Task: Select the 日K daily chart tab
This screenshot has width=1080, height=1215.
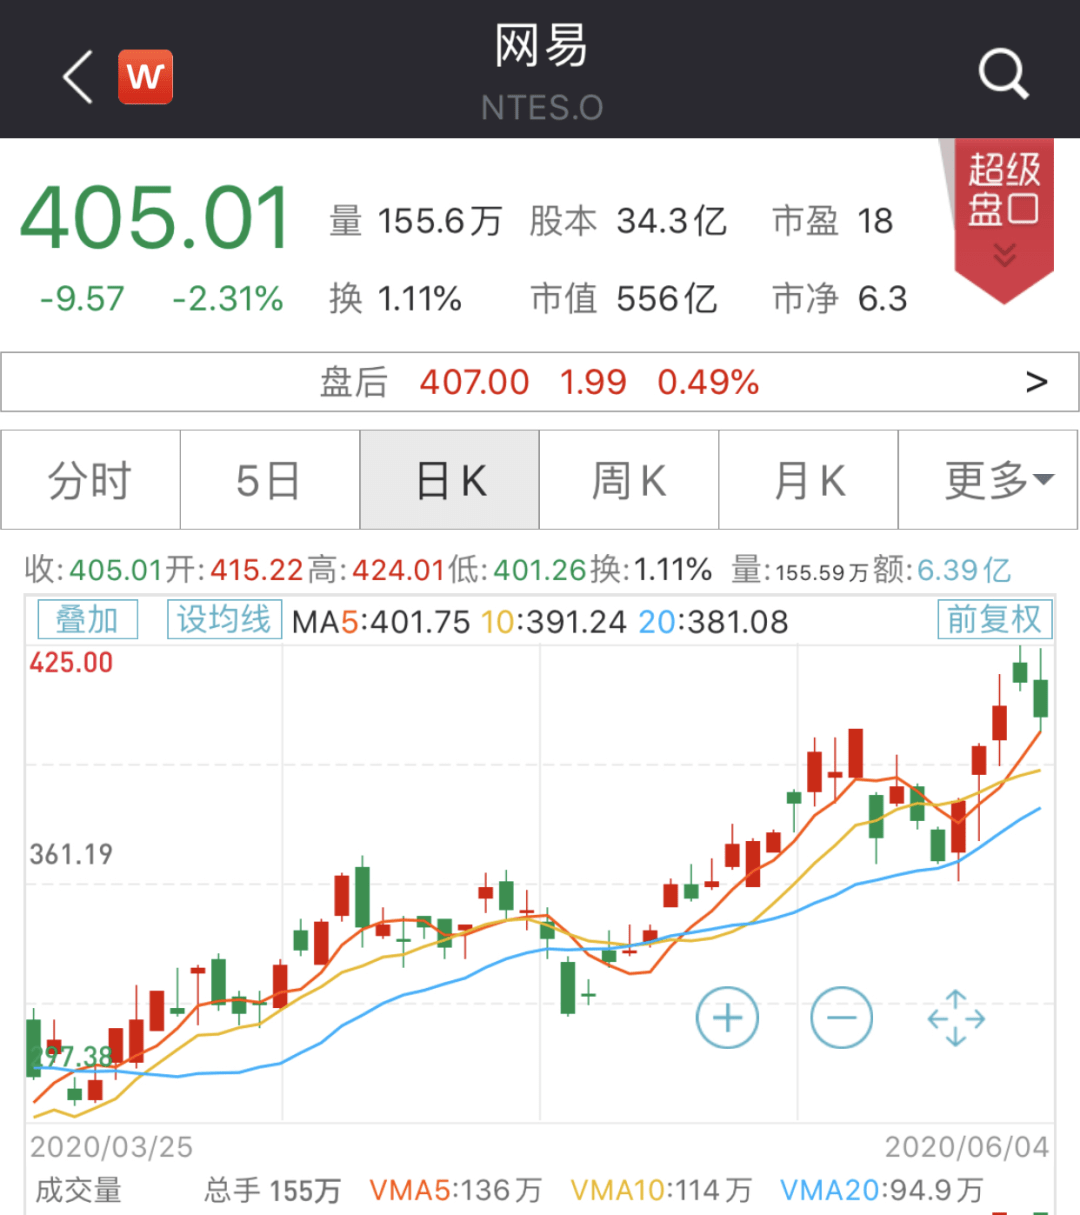Action: click(450, 481)
